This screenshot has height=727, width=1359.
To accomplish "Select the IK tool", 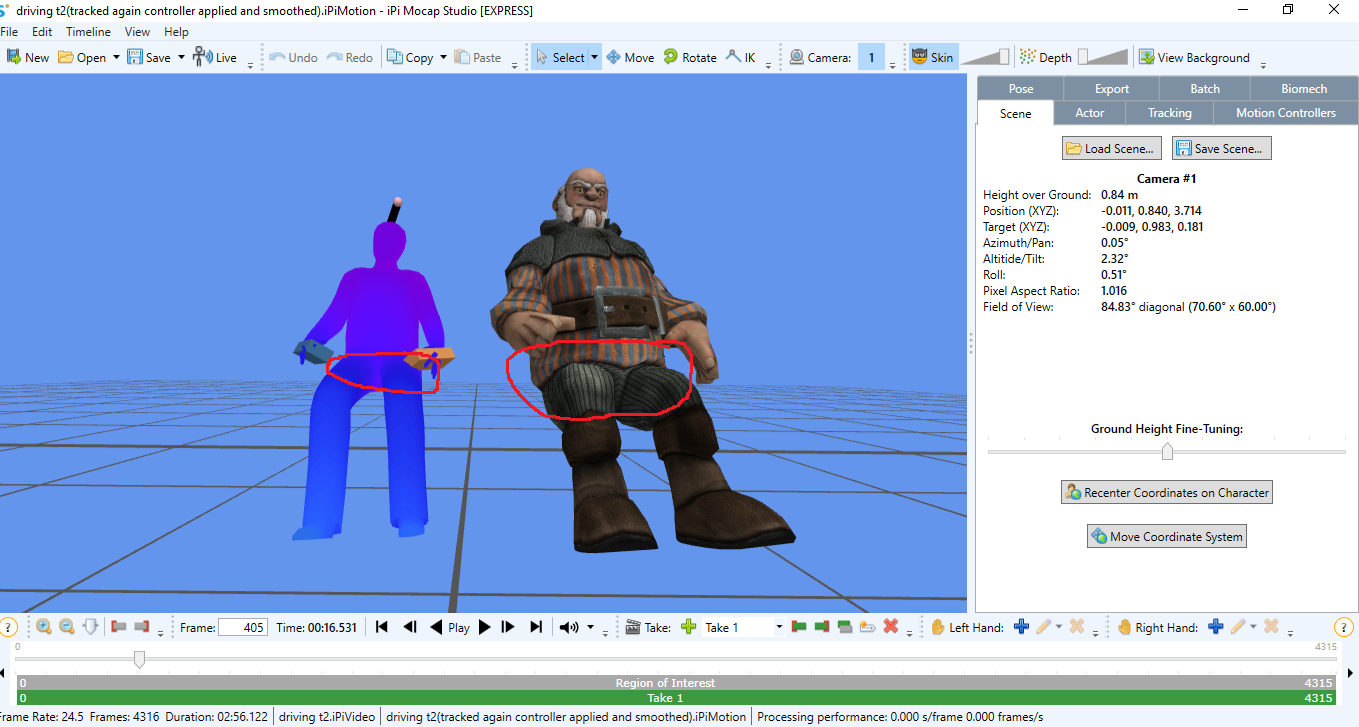I will click(740, 57).
